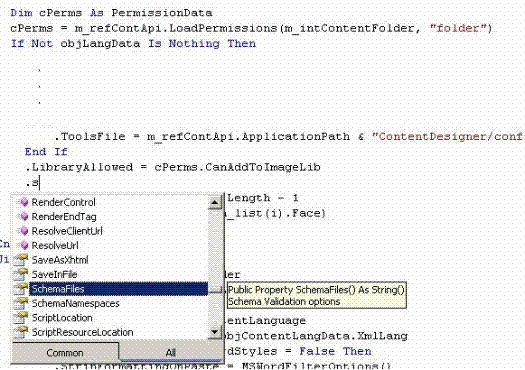Click the SaveAsXhtml property icon
Image resolution: width=525 pixels, height=370 pixels.
21,260
